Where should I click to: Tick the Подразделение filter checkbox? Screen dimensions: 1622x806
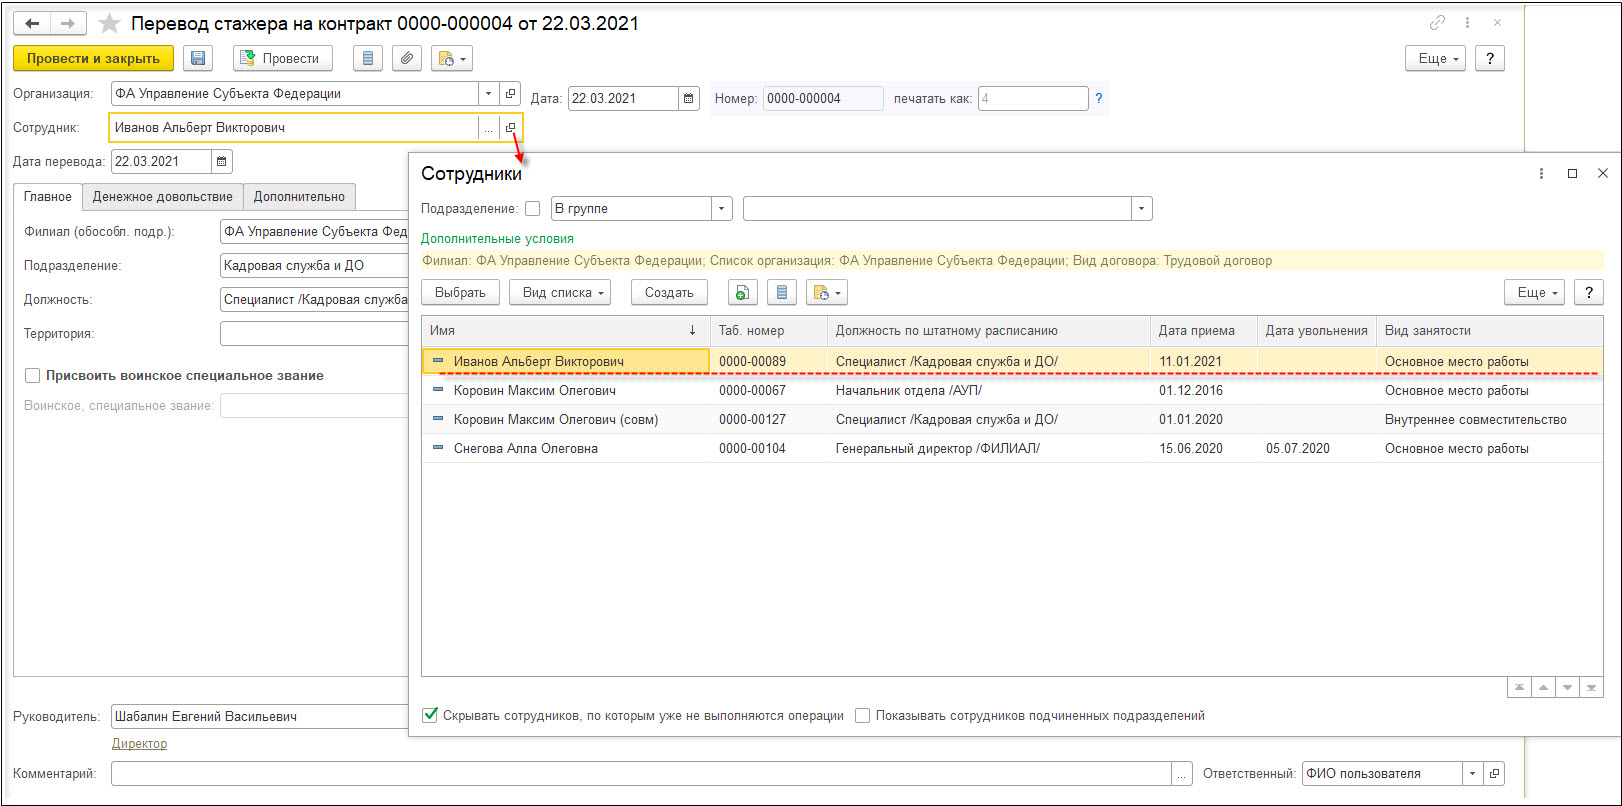533,208
